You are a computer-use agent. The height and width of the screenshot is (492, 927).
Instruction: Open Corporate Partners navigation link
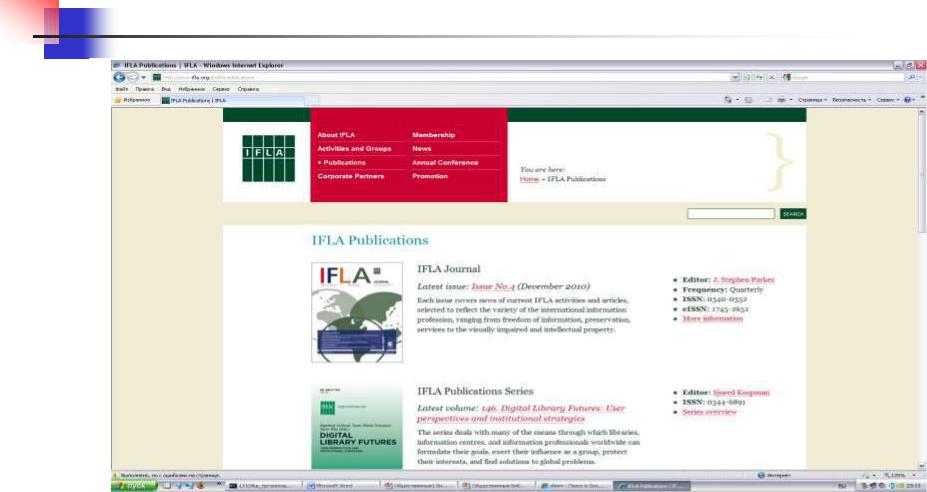point(351,176)
